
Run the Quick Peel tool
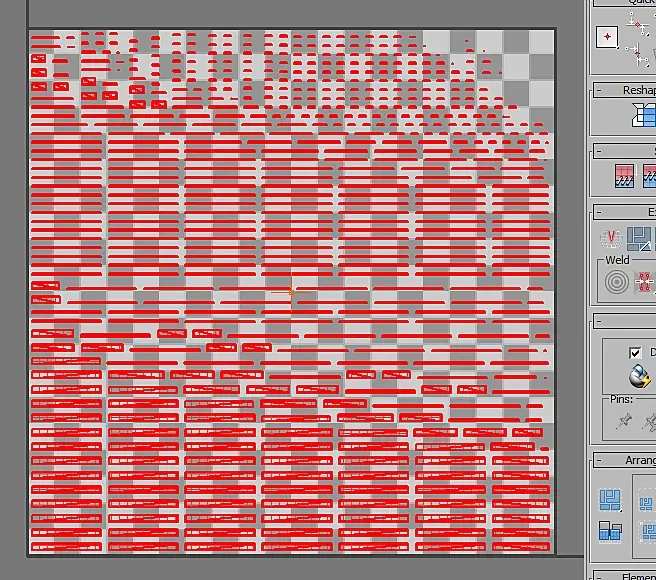[640, 376]
